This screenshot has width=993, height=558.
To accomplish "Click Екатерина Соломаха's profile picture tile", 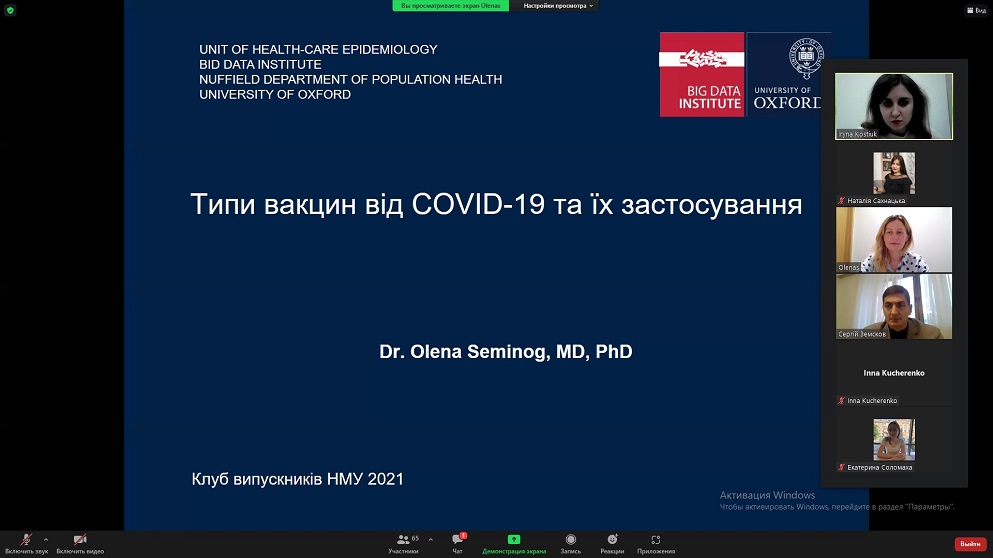I will (x=893, y=441).
